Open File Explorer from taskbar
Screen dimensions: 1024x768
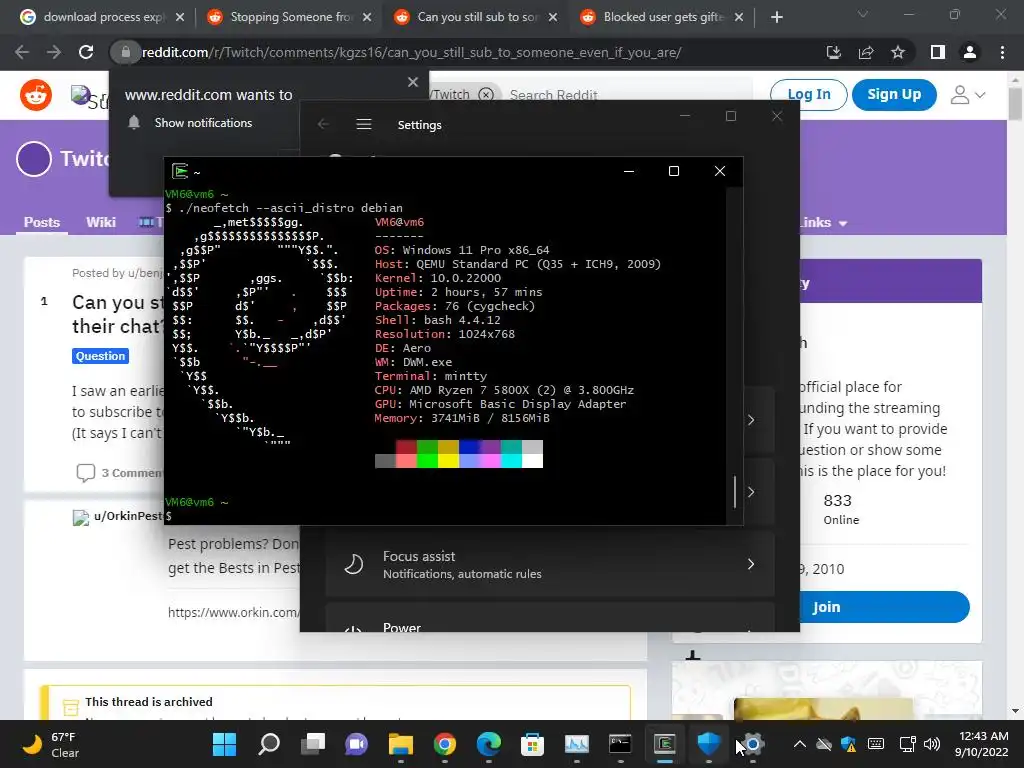tap(400, 744)
